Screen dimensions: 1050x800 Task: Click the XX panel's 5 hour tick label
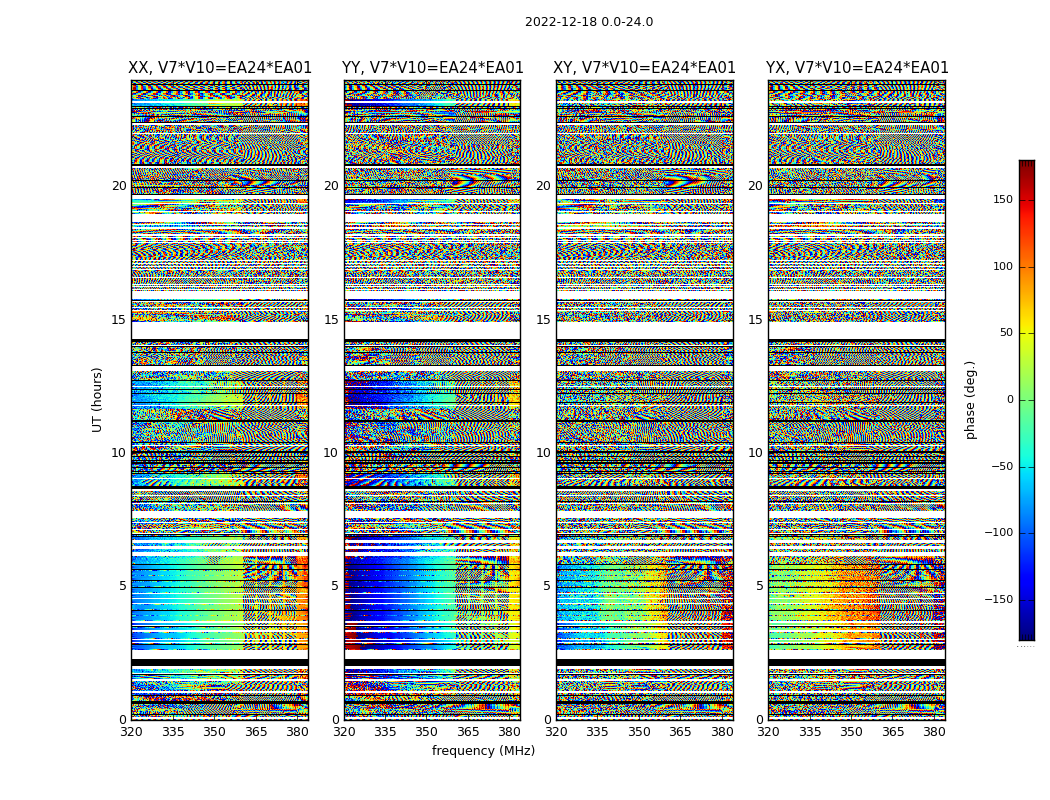[x=123, y=586]
